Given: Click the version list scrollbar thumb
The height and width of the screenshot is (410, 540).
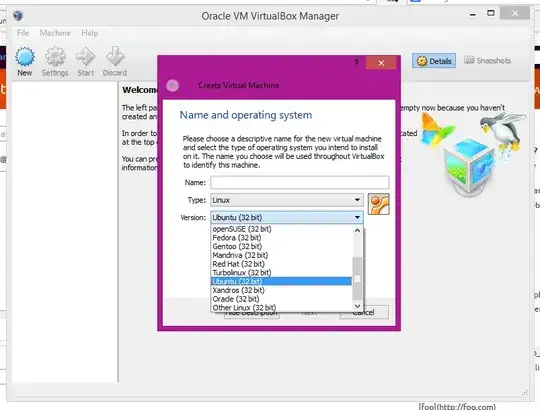Looking at the screenshot, I should 357,278.
